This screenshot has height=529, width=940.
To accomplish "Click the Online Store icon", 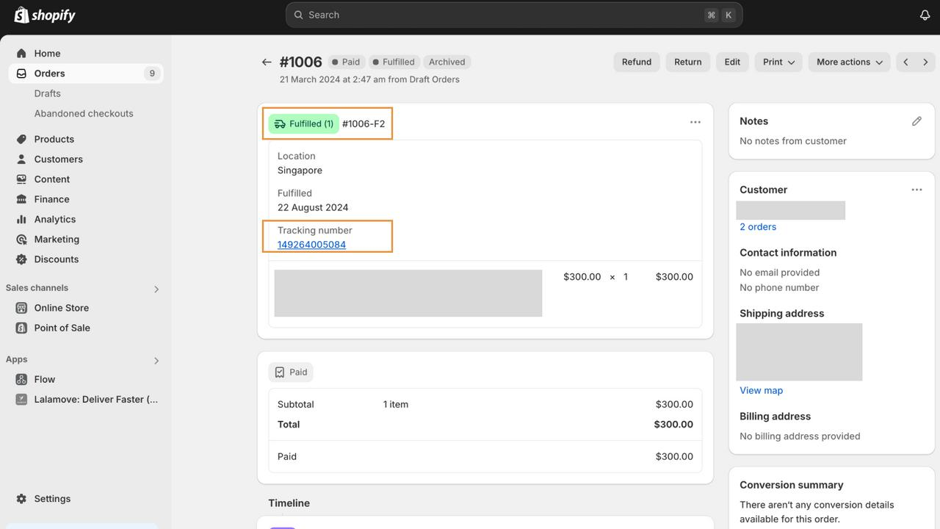I will (x=22, y=308).
